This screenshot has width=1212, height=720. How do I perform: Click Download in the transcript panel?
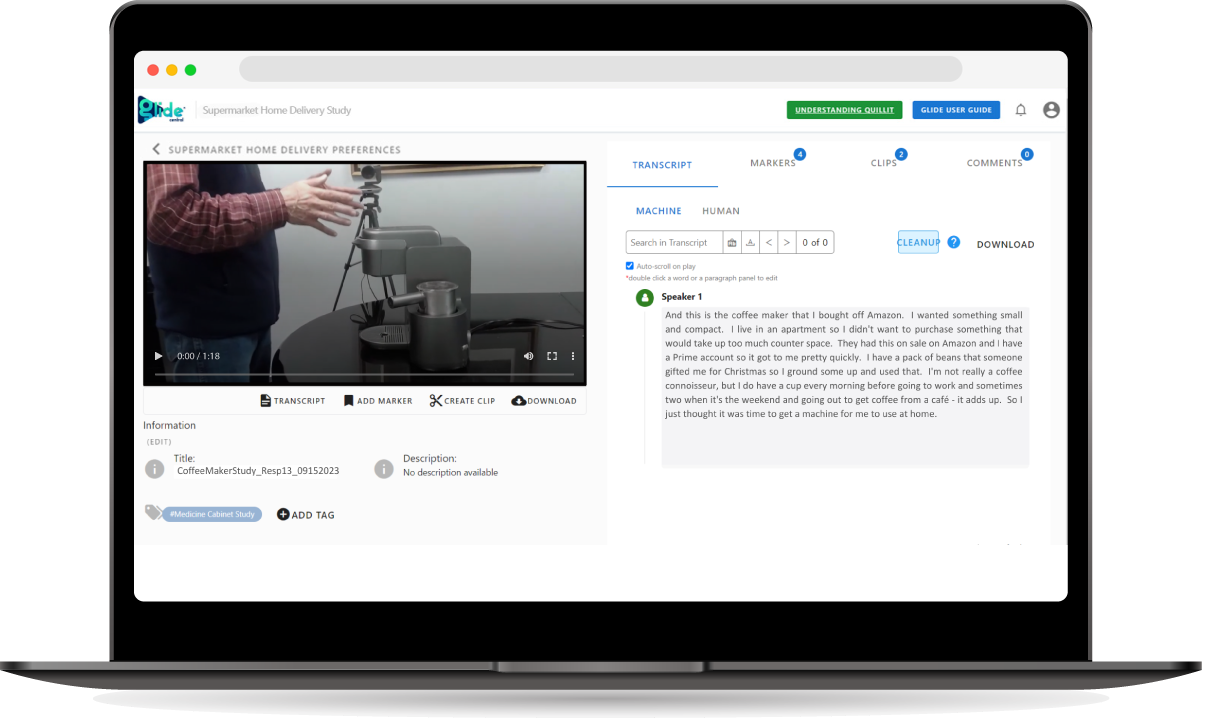click(x=1005, y=244)
